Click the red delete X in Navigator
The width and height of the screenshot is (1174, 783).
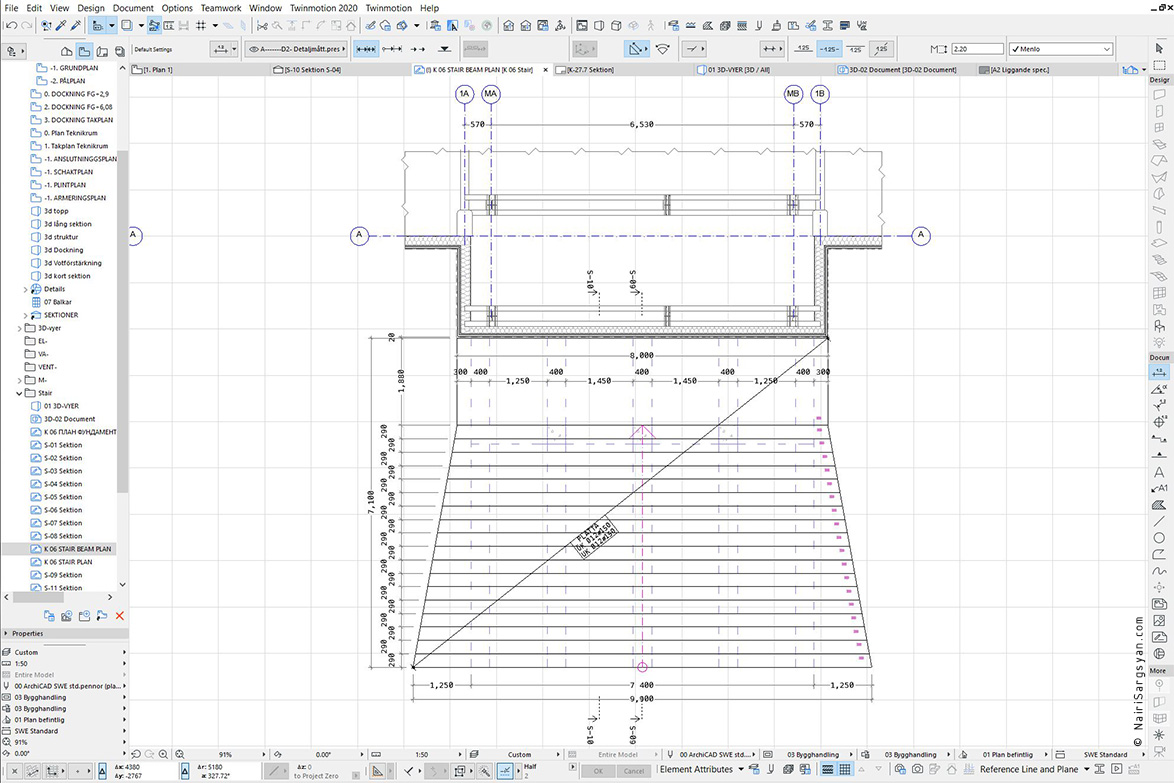tap(120, 615)
